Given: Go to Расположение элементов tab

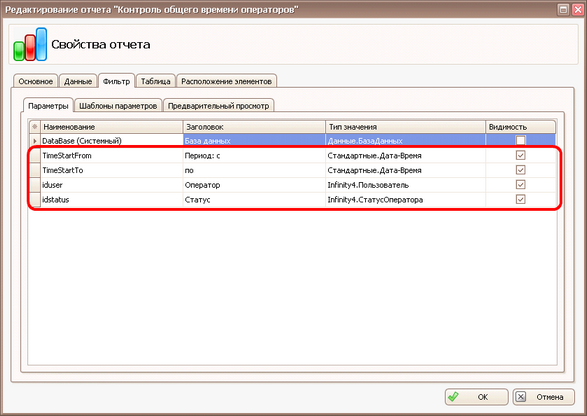Looking at the screenshot, I should coord(226,81).
